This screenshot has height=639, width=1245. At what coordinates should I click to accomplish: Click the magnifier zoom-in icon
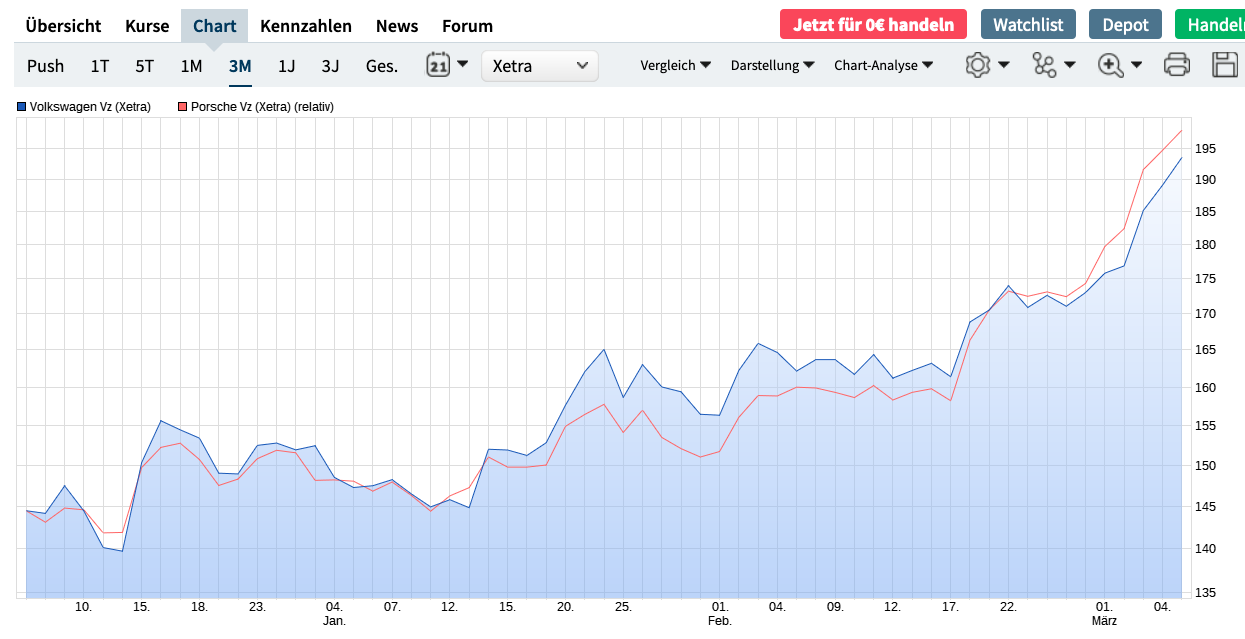pos(1111,65)
